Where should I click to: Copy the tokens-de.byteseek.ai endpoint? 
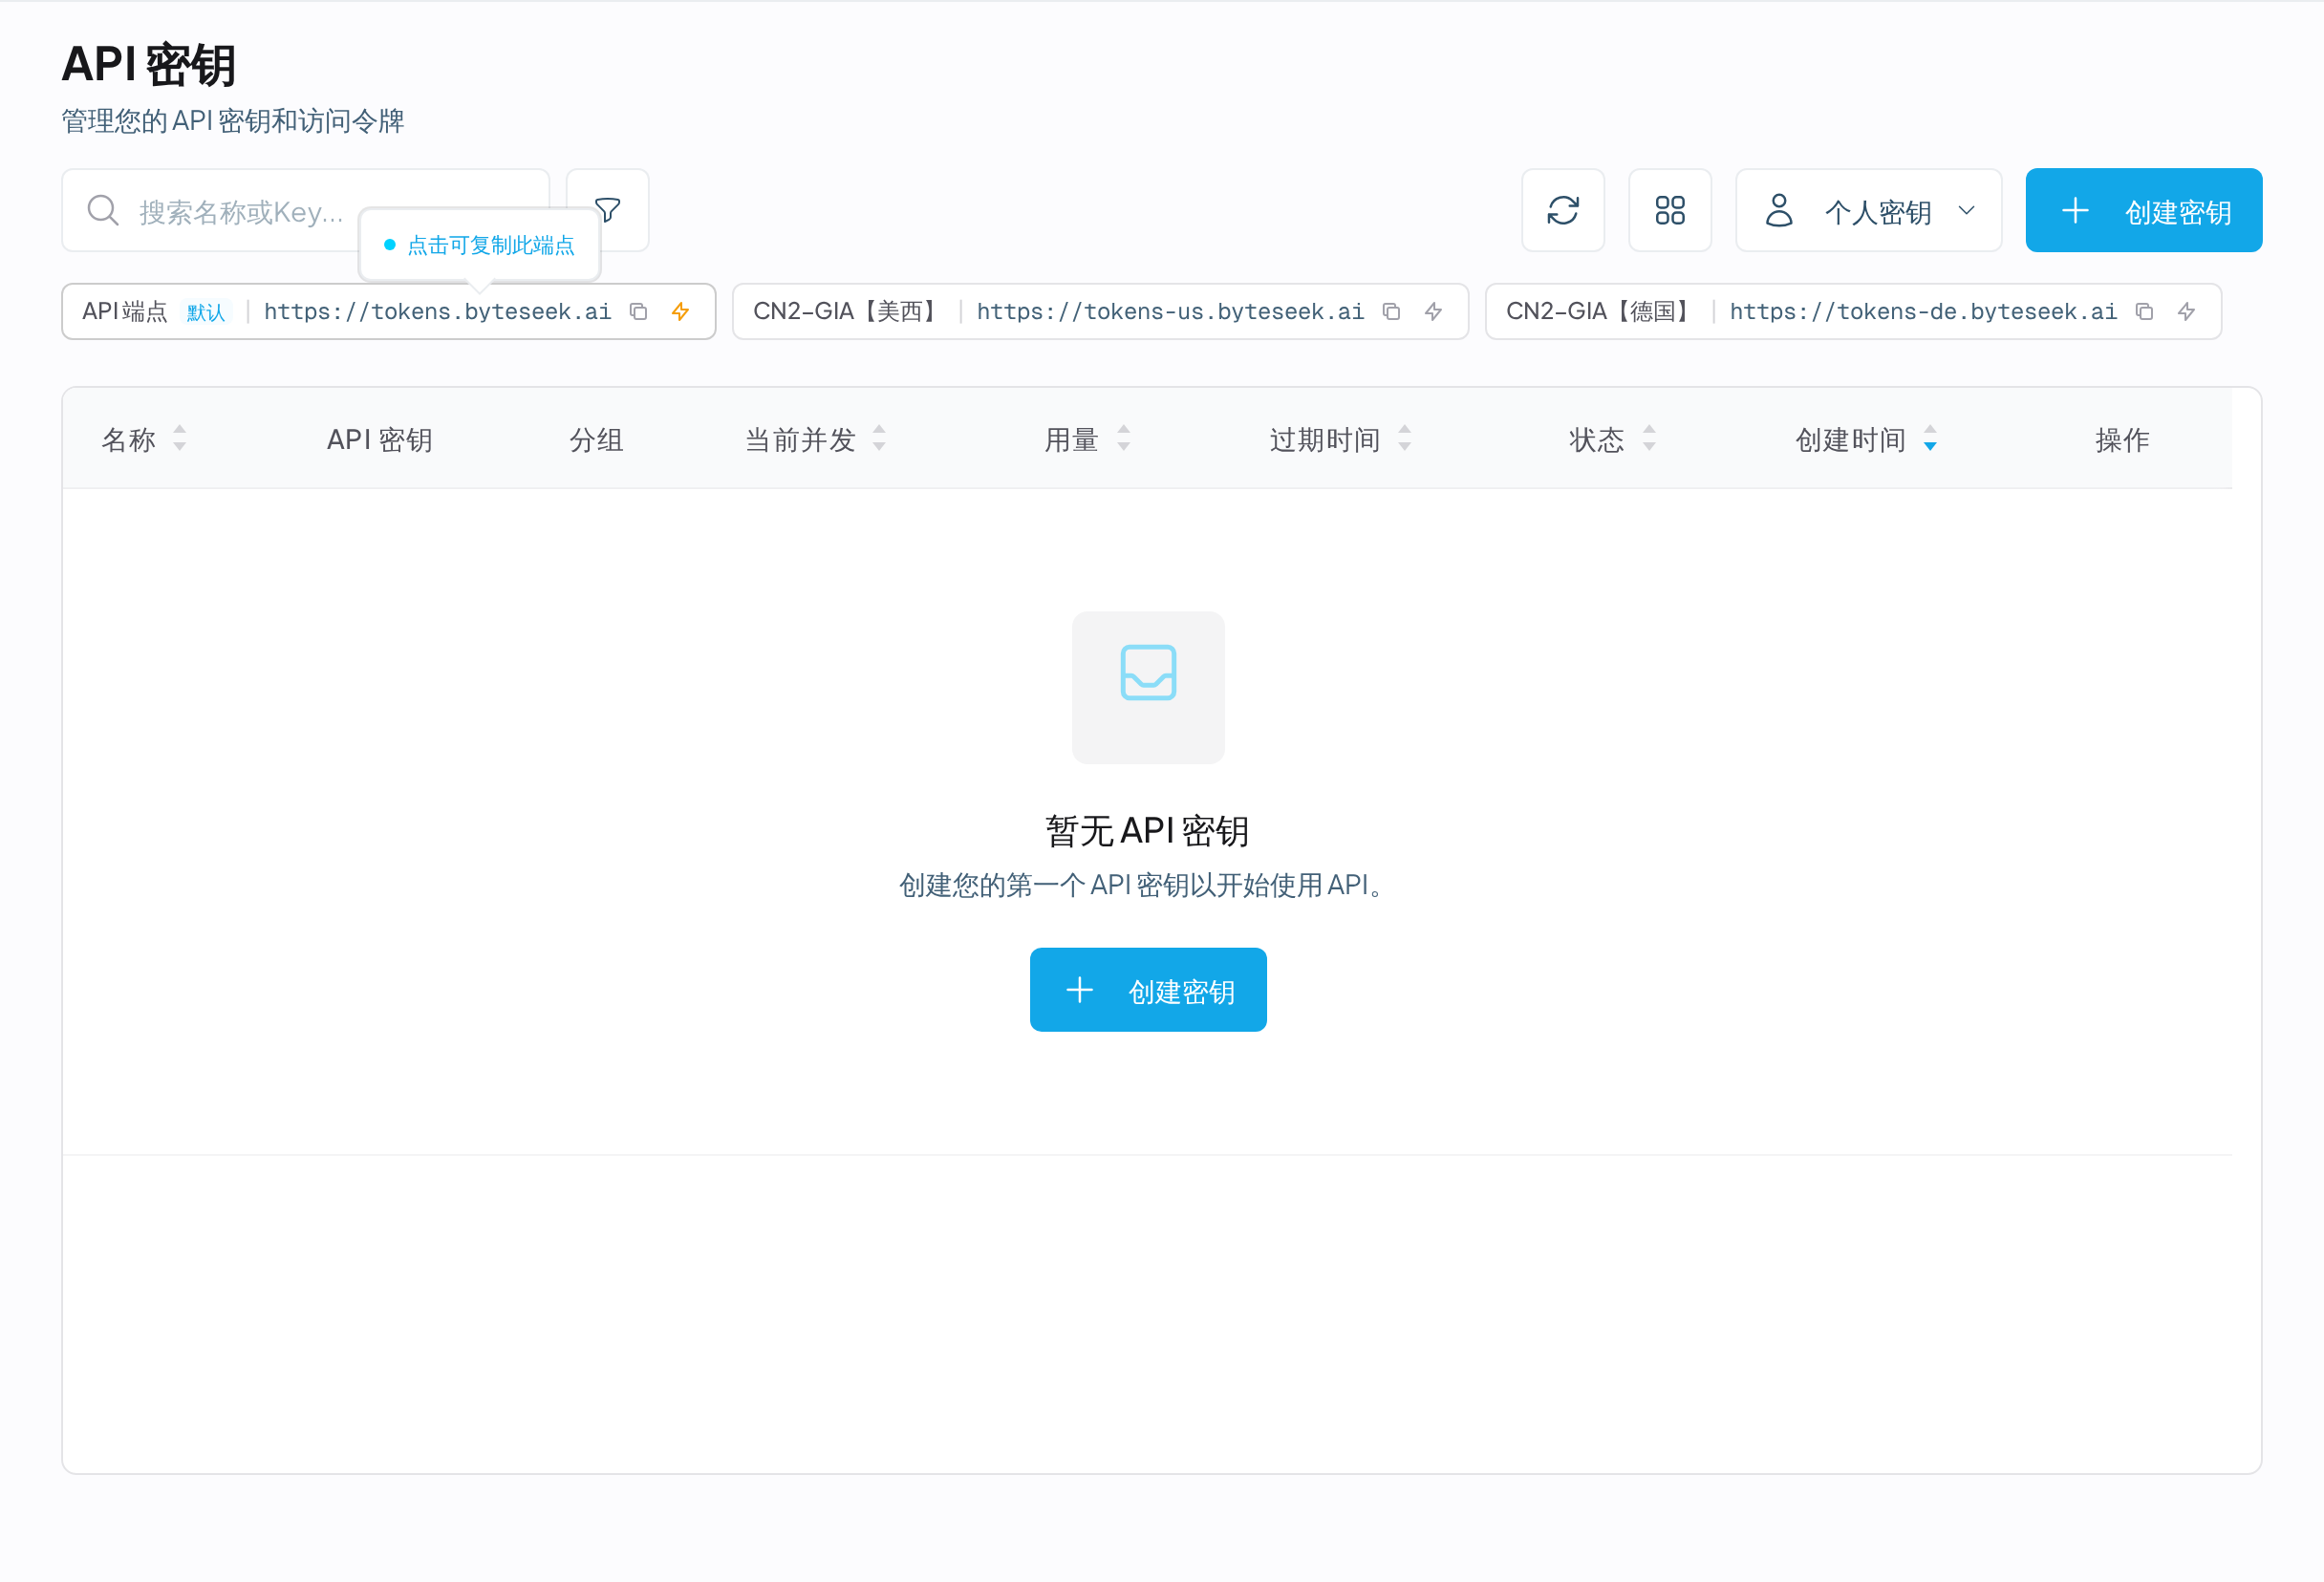click(x=2144, y=312)
